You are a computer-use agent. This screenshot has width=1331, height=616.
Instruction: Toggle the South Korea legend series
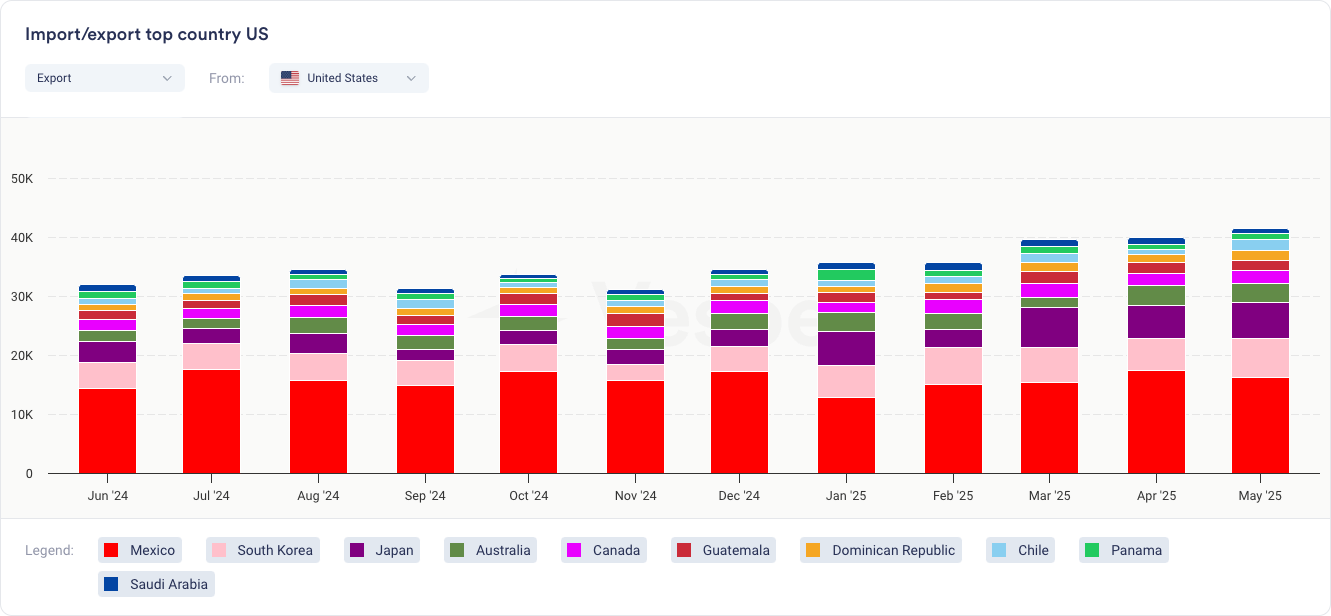coord(263,550)
